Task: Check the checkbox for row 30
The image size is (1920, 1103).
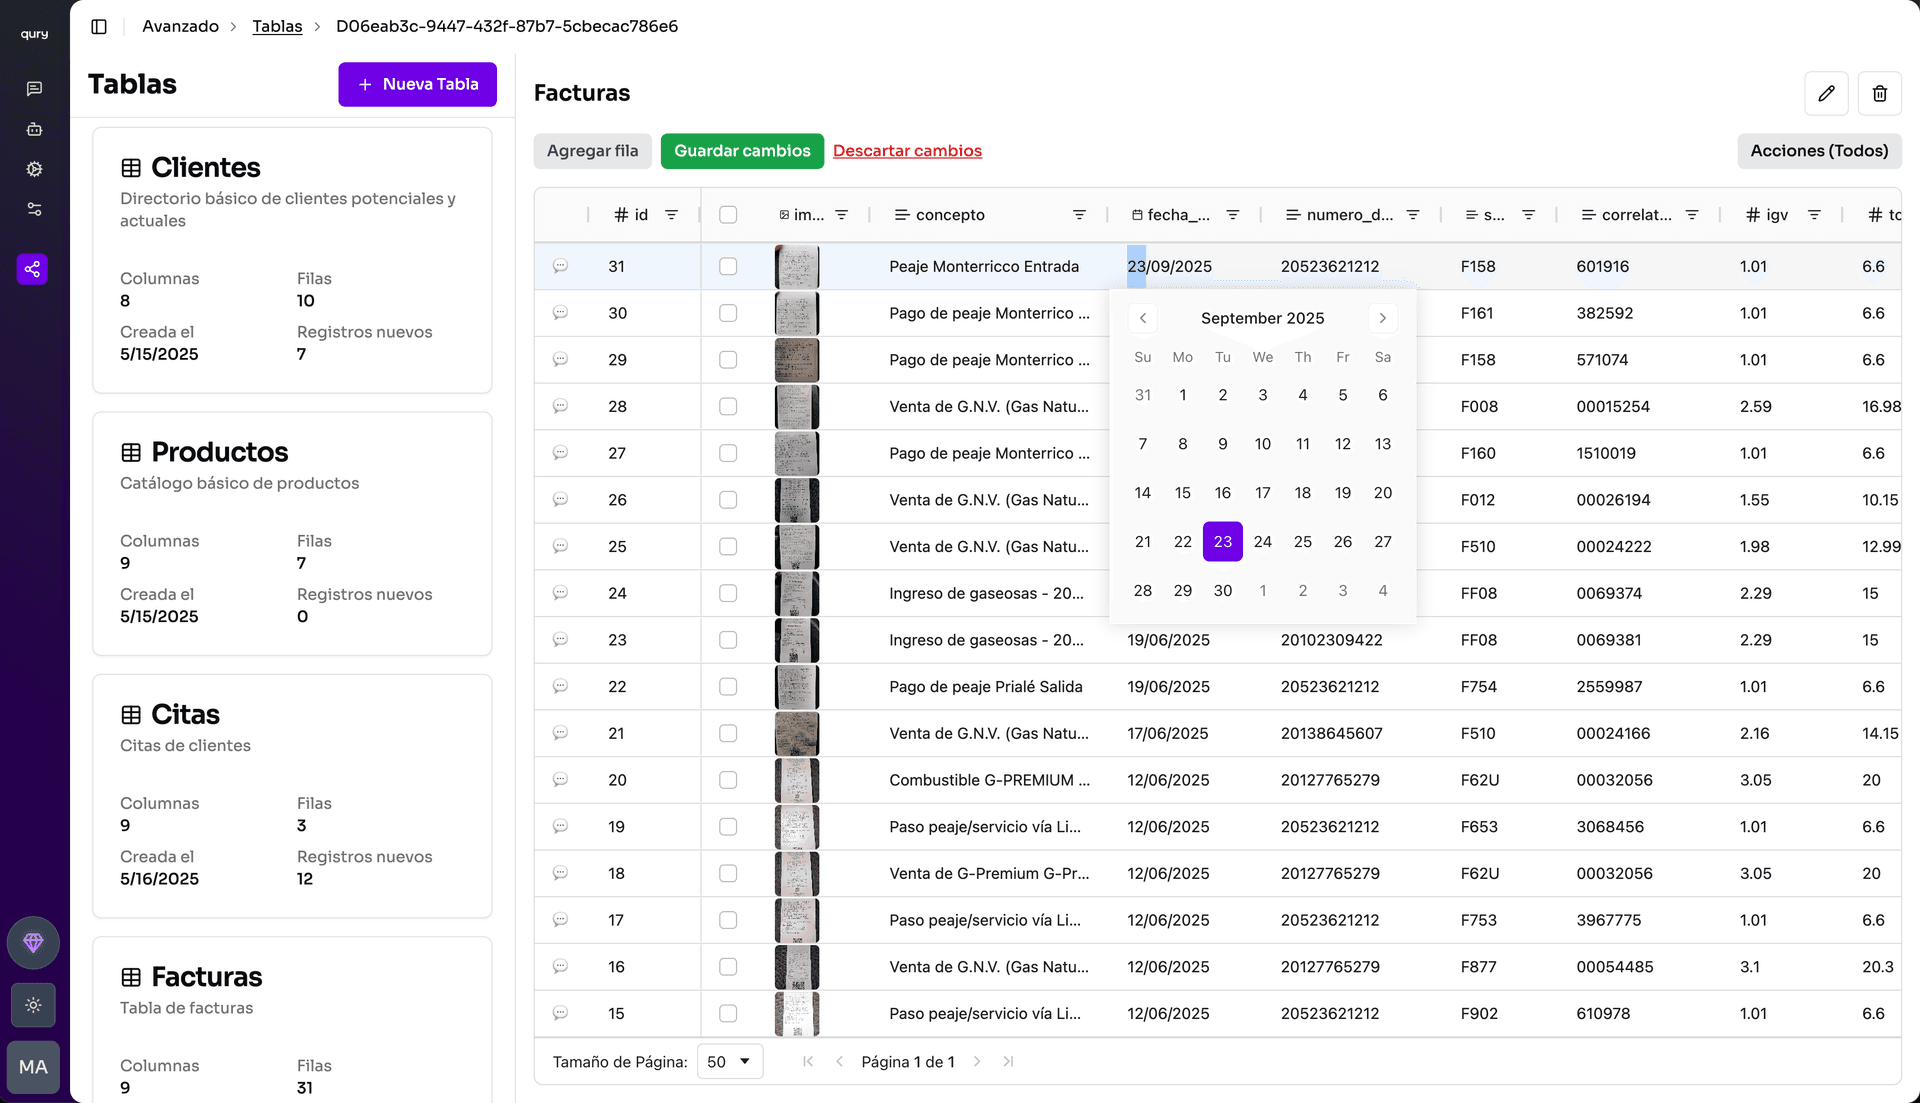Action: [728, 313]
